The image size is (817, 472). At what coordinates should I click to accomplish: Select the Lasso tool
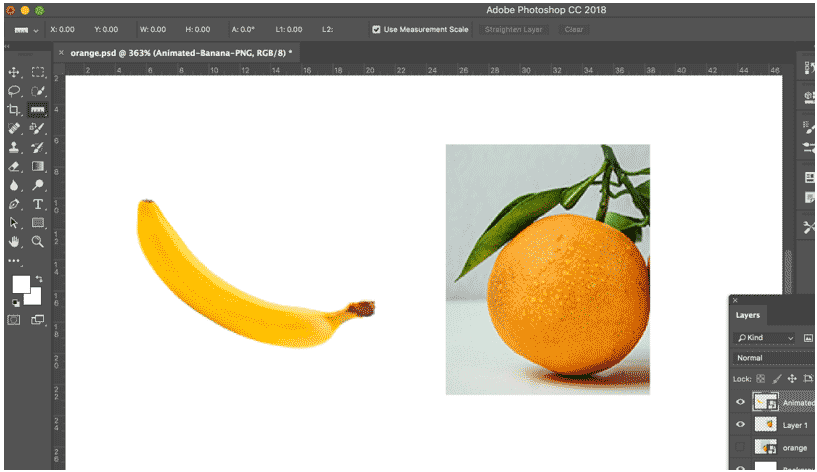coord(14,91)
